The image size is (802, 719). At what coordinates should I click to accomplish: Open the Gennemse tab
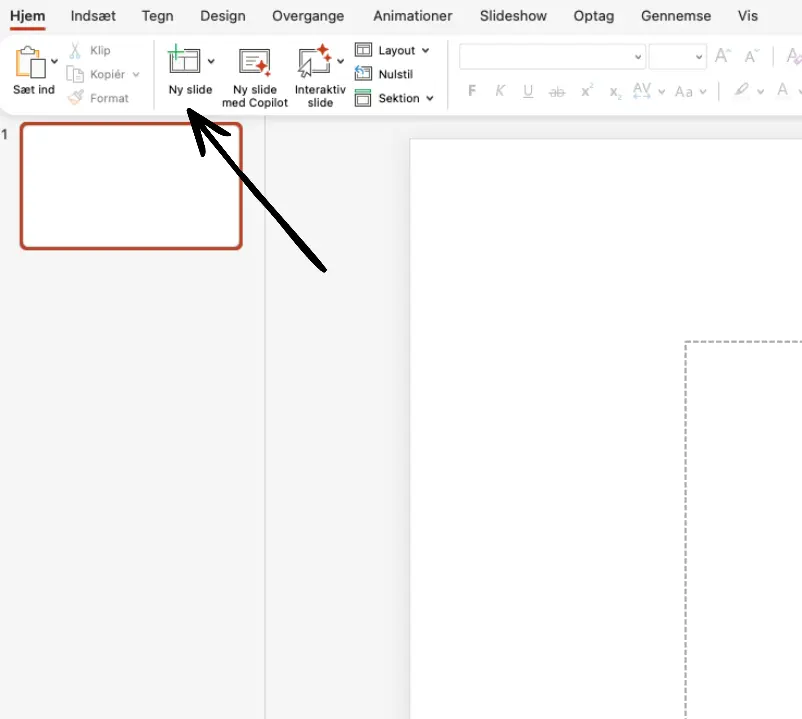coord(676,16)
